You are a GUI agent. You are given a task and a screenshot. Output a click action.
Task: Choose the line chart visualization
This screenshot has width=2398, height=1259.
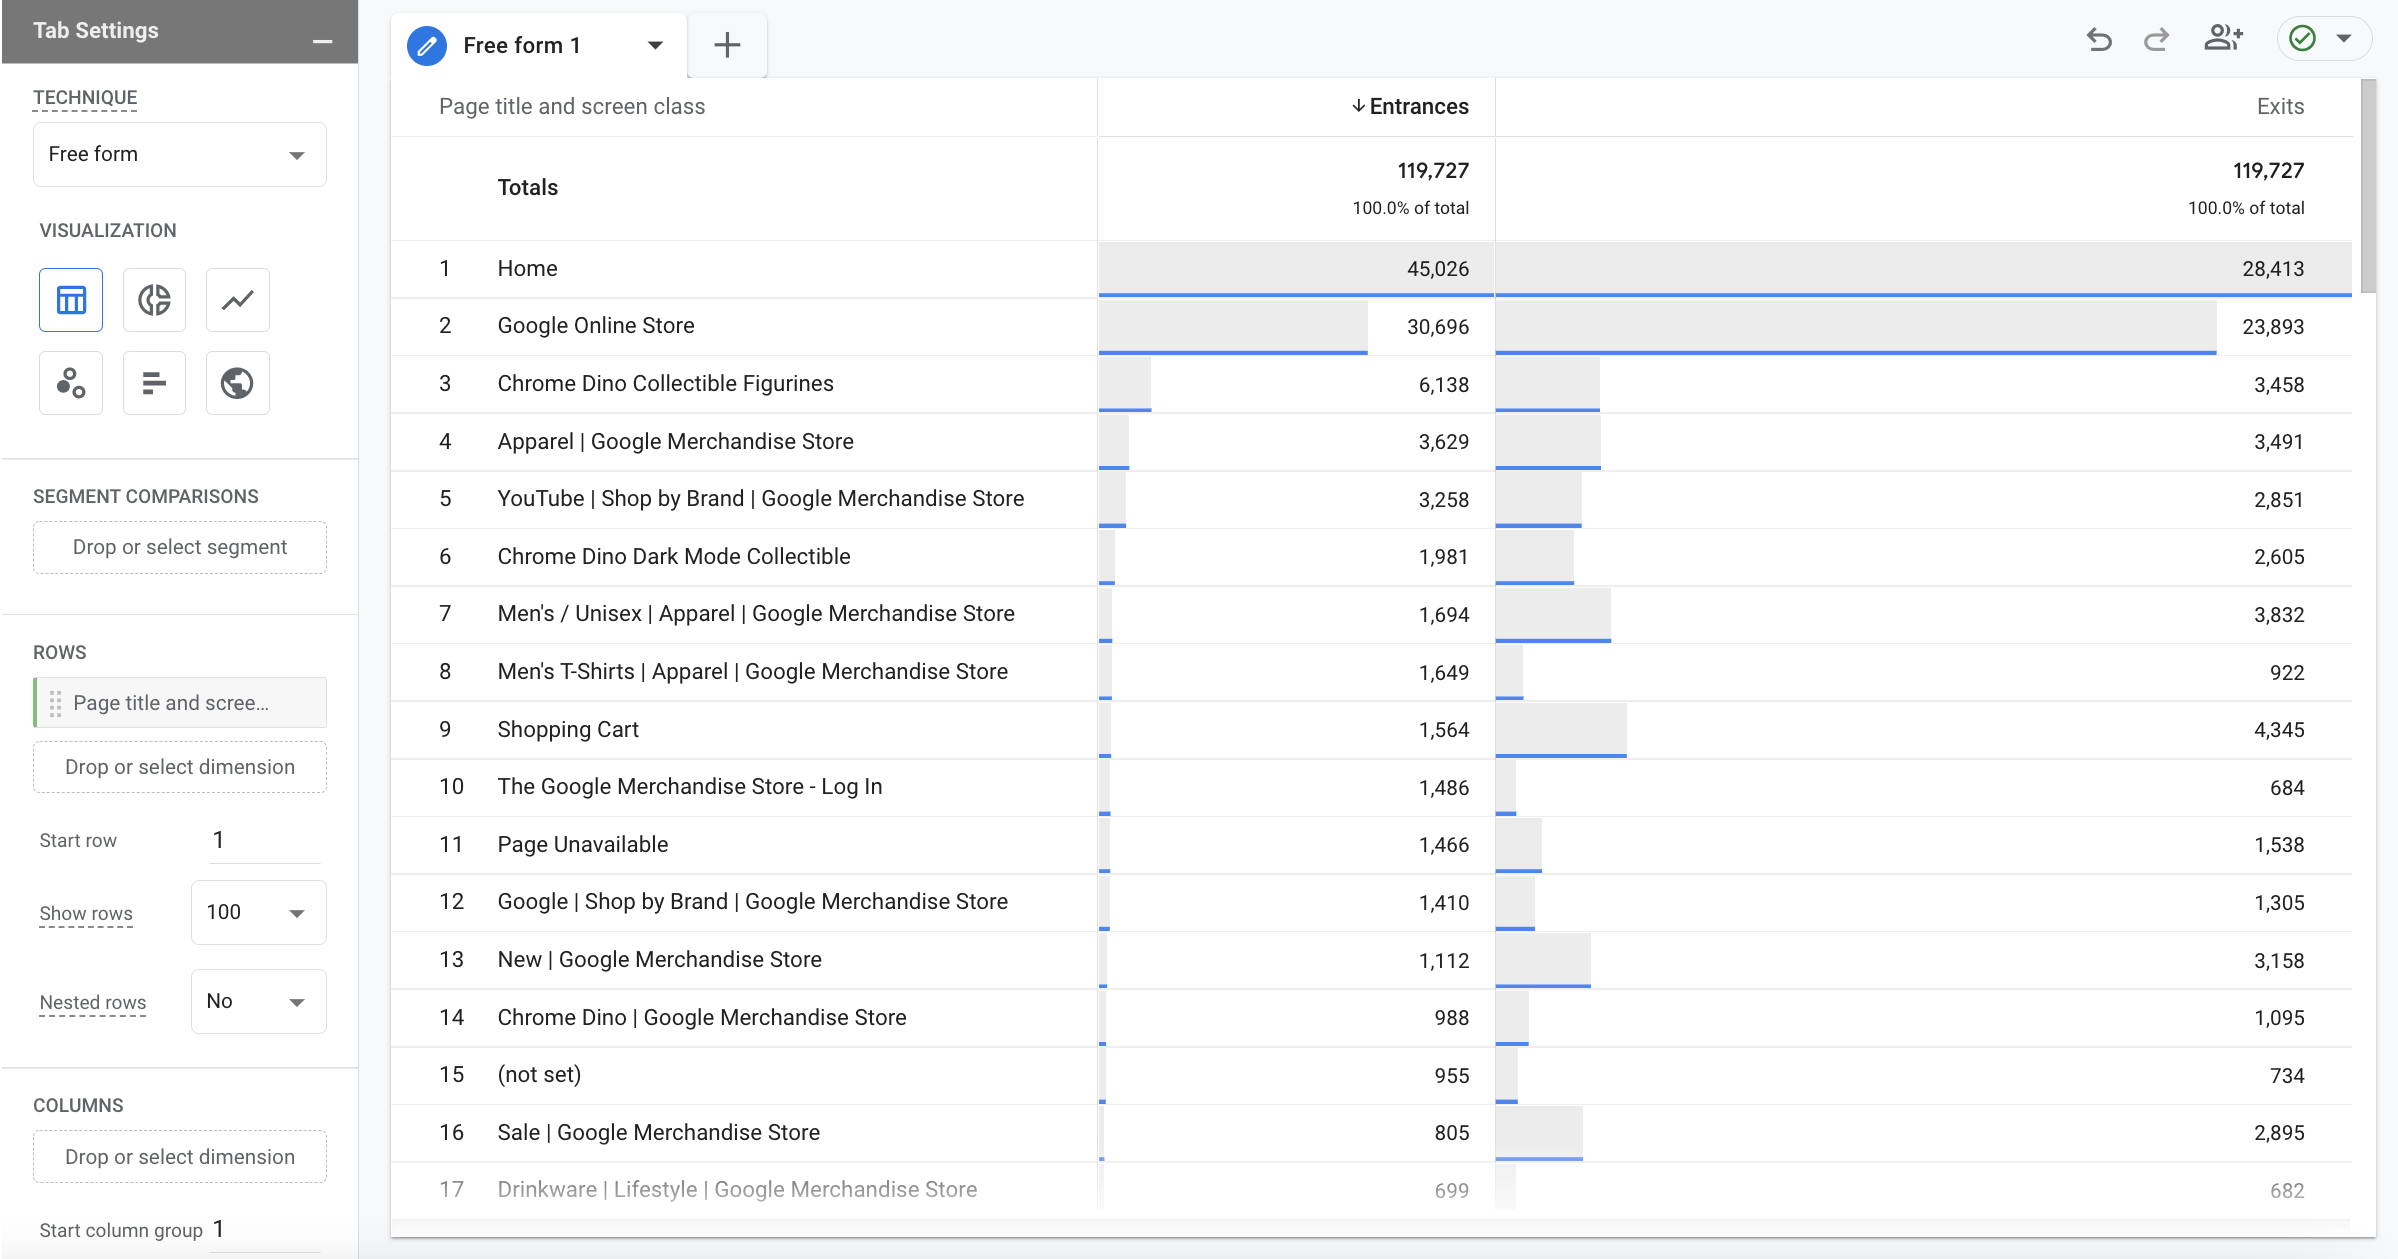pyautogui.click(x=237, y=300)
